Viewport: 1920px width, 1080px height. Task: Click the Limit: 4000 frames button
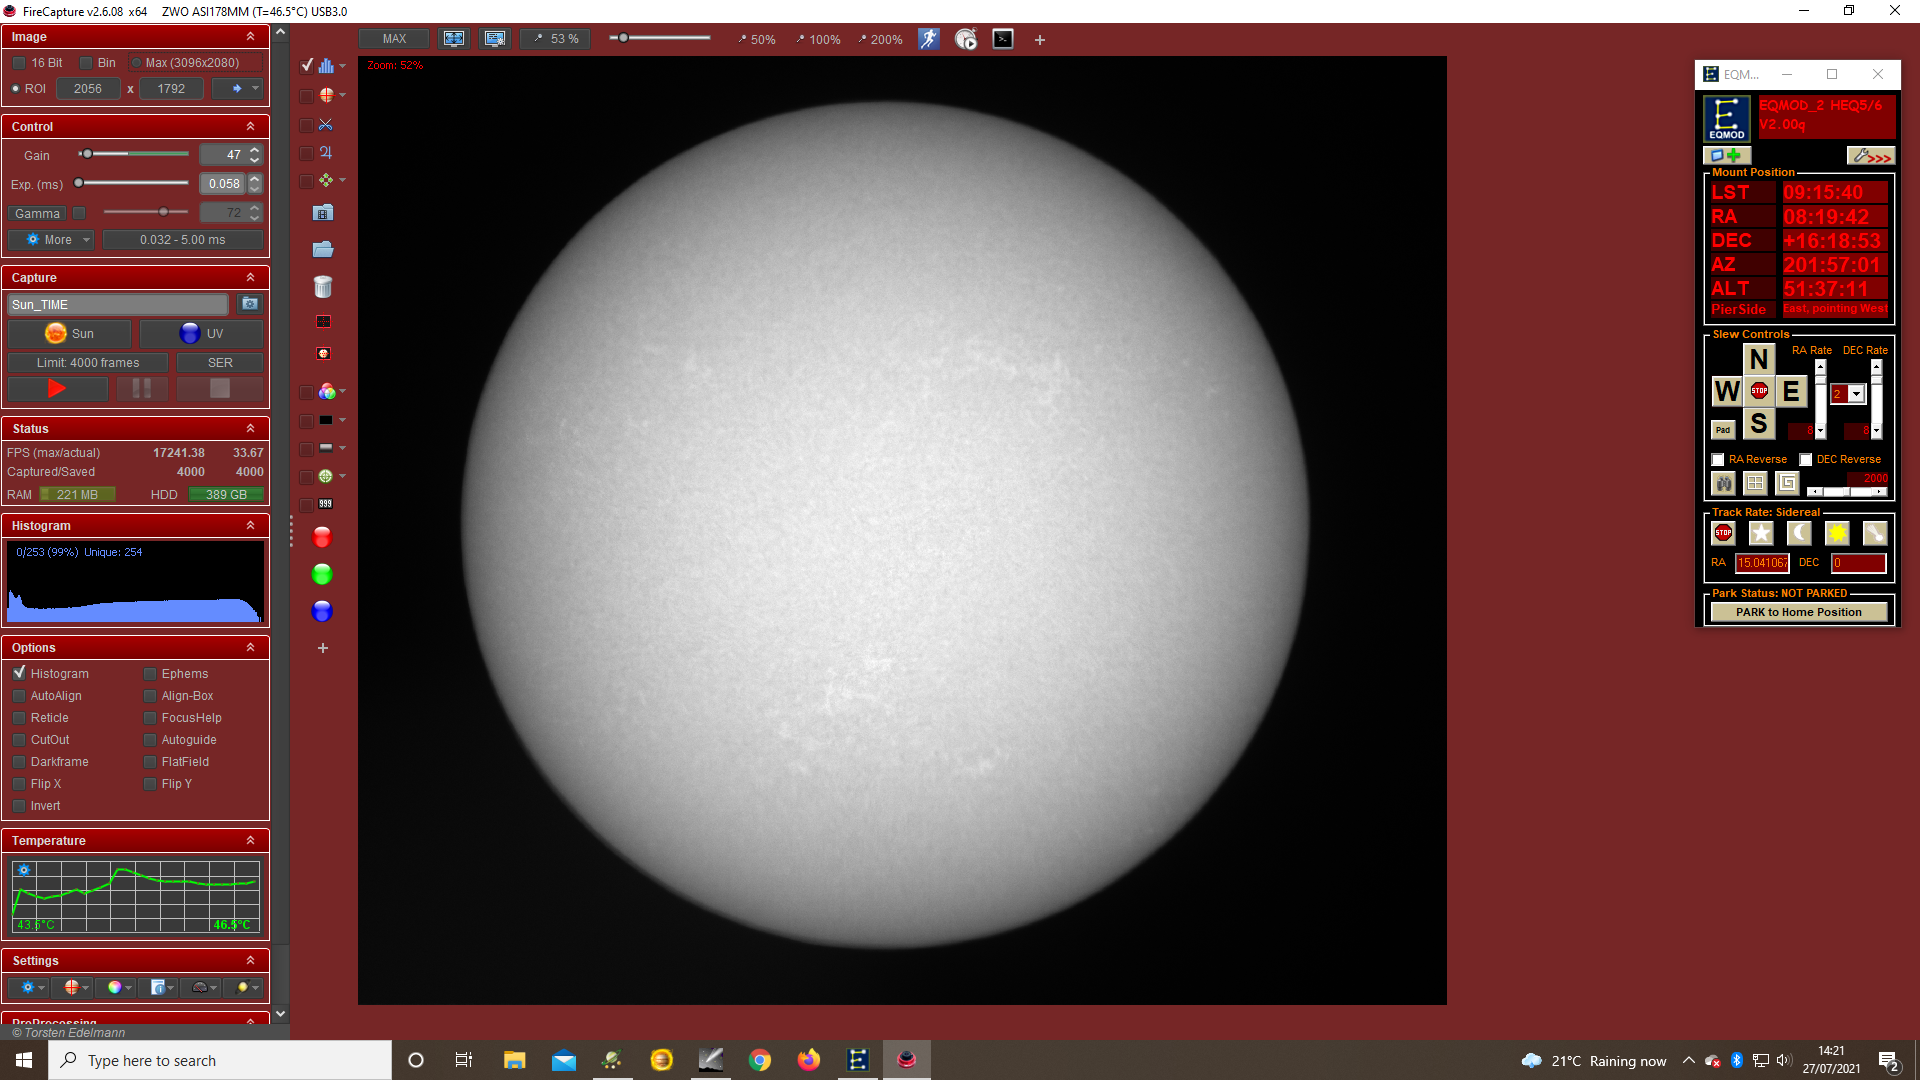[88, 363]
